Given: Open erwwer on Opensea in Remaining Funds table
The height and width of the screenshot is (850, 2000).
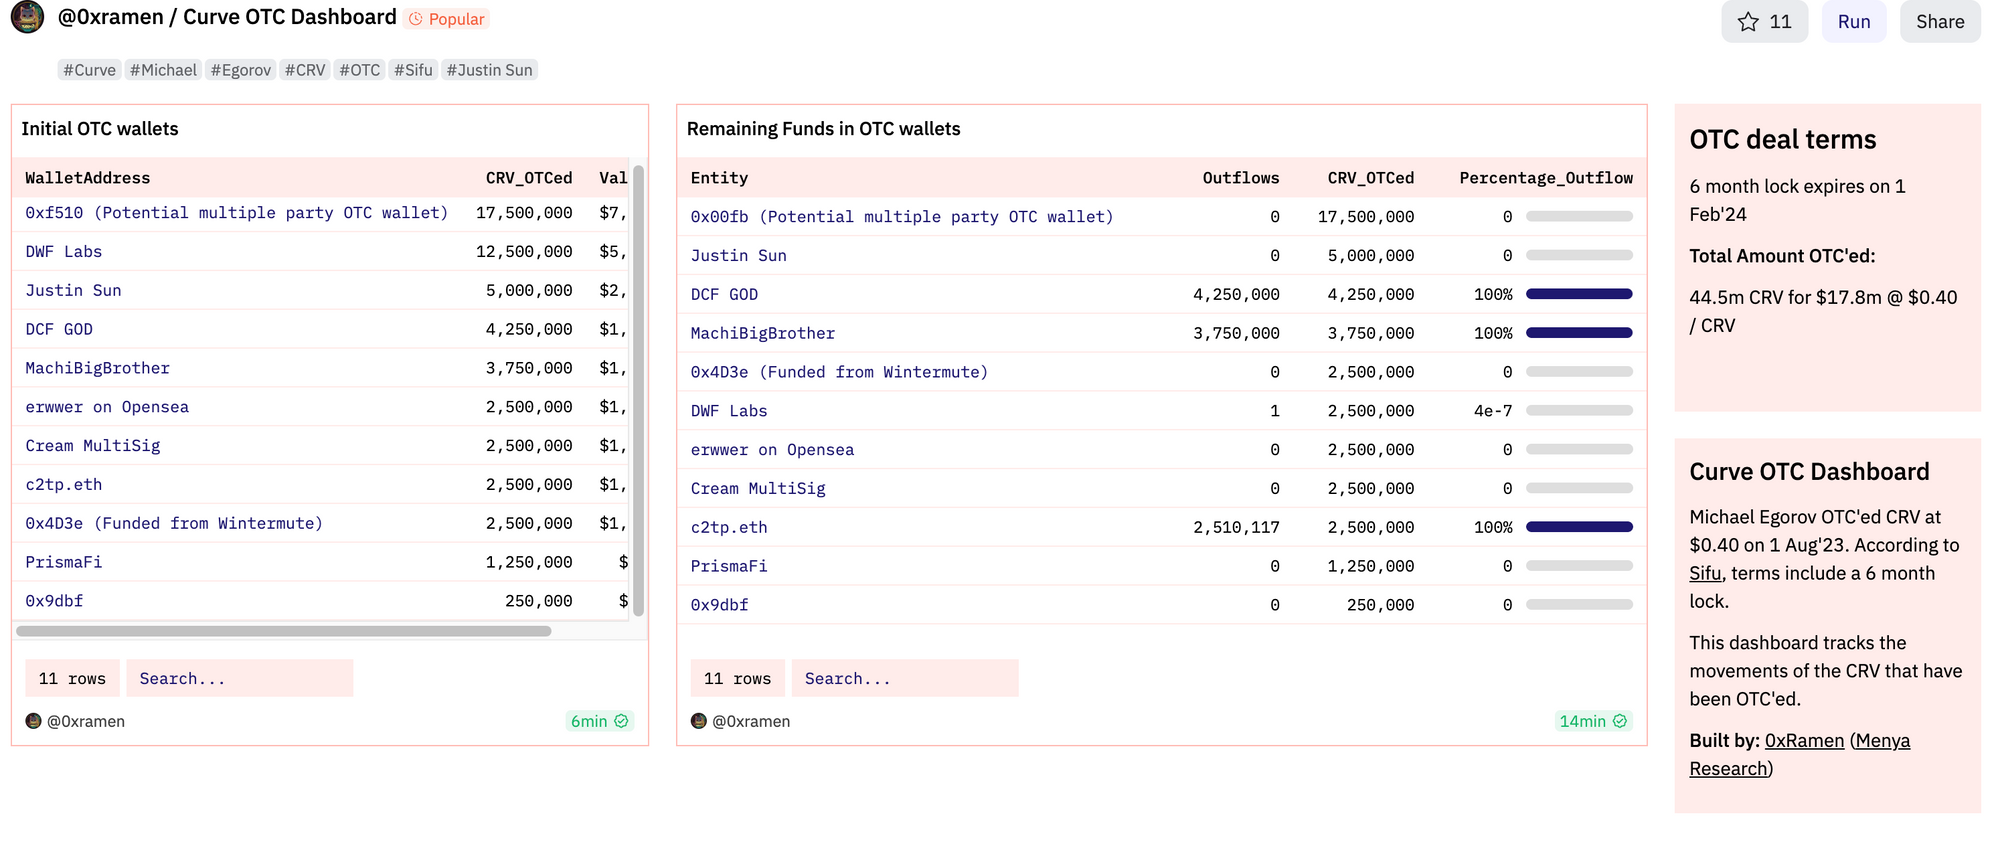Looking at the screenshot, I should pyautogui.click(x=772, y=450).
